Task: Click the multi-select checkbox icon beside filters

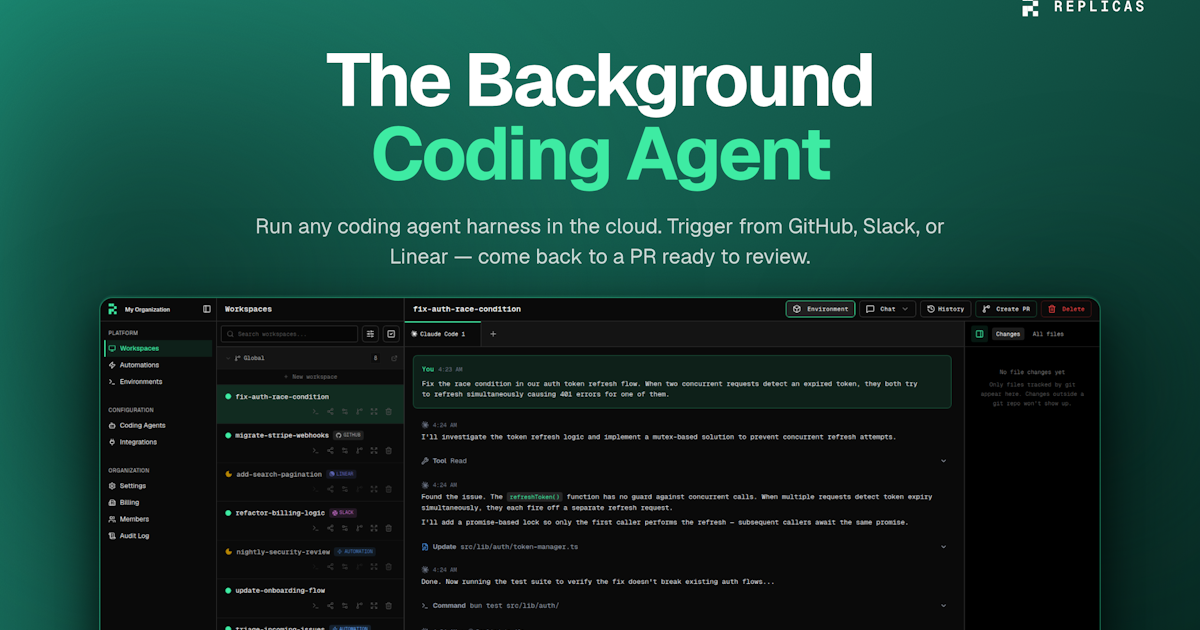Action: (391, 334)
